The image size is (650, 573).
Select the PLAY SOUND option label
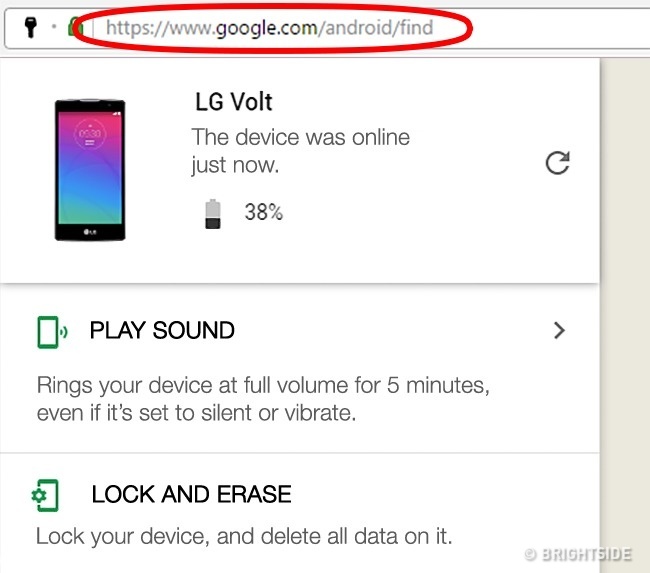pos(162,331)
